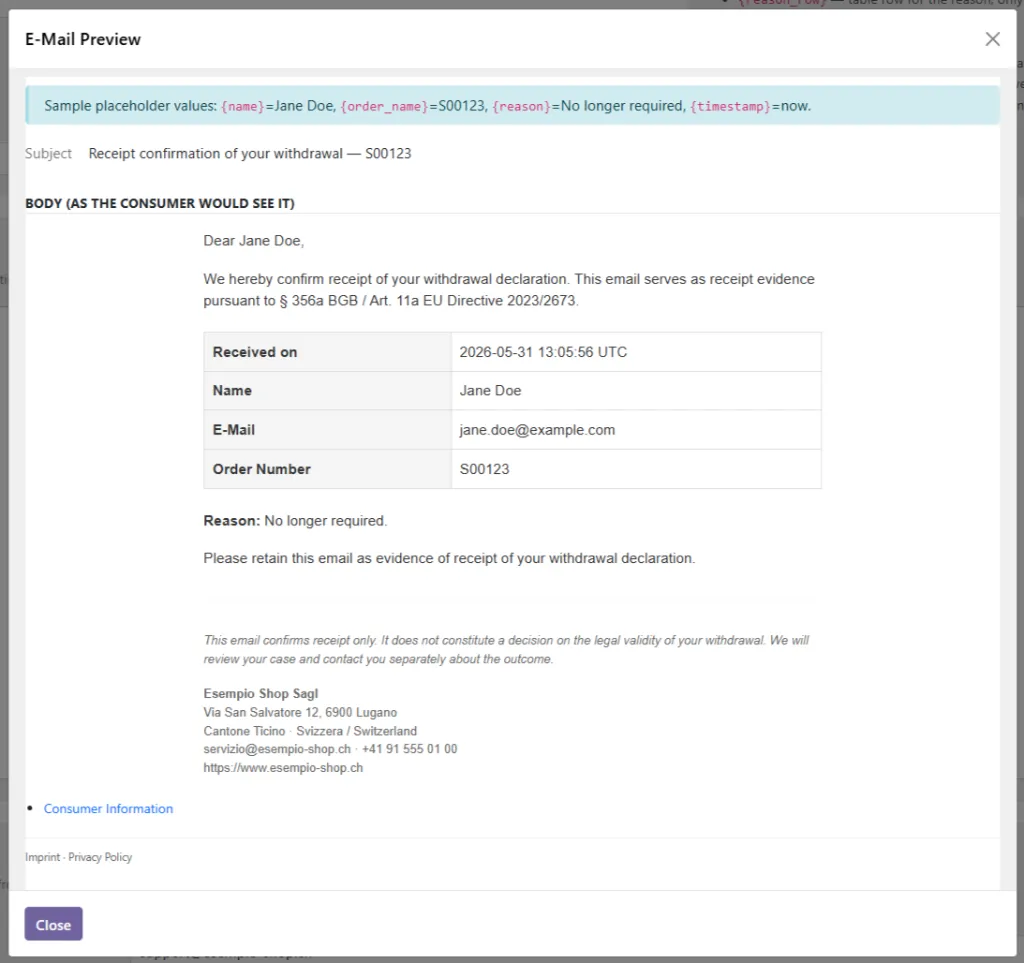Image resolution: width=1024 pixels, height=963 pixels.
Task: Click the {timestamp} placeholder code
Action: point(730,106)
